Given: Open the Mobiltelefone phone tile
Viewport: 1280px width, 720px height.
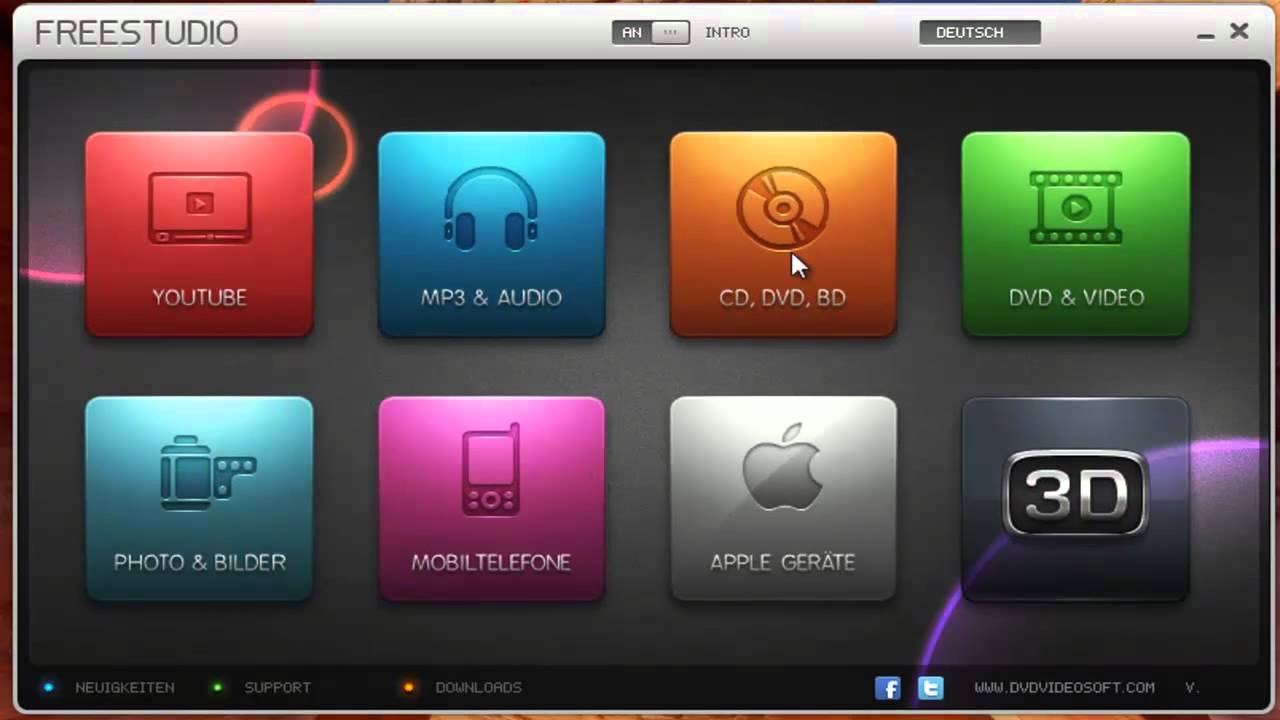Looking at the screenshot, I should [491, 499].
